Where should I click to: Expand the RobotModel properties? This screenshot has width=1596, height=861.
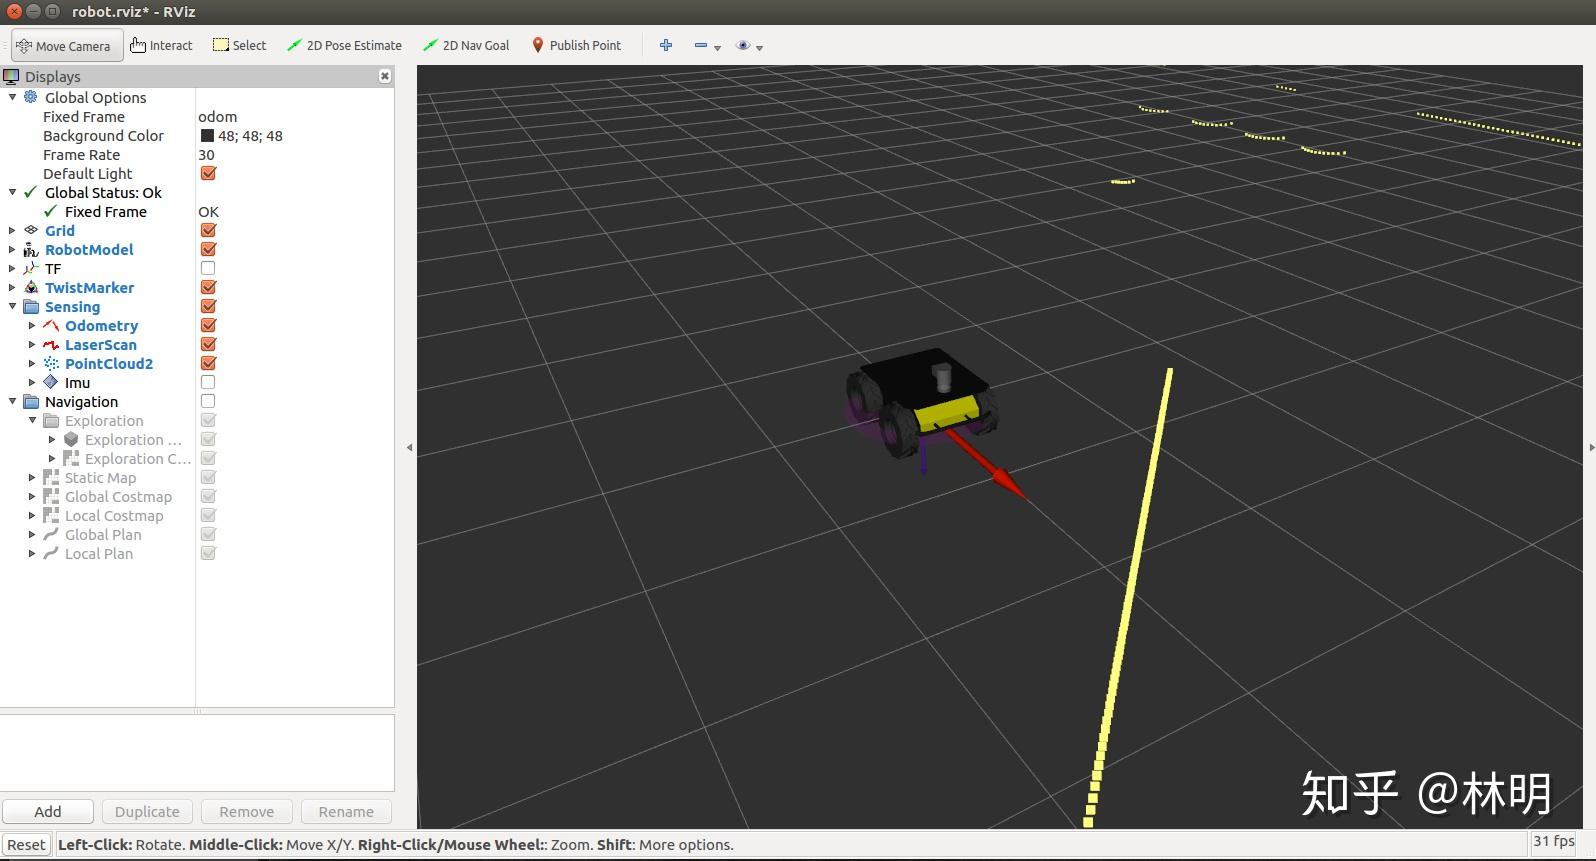pos(12,249)
